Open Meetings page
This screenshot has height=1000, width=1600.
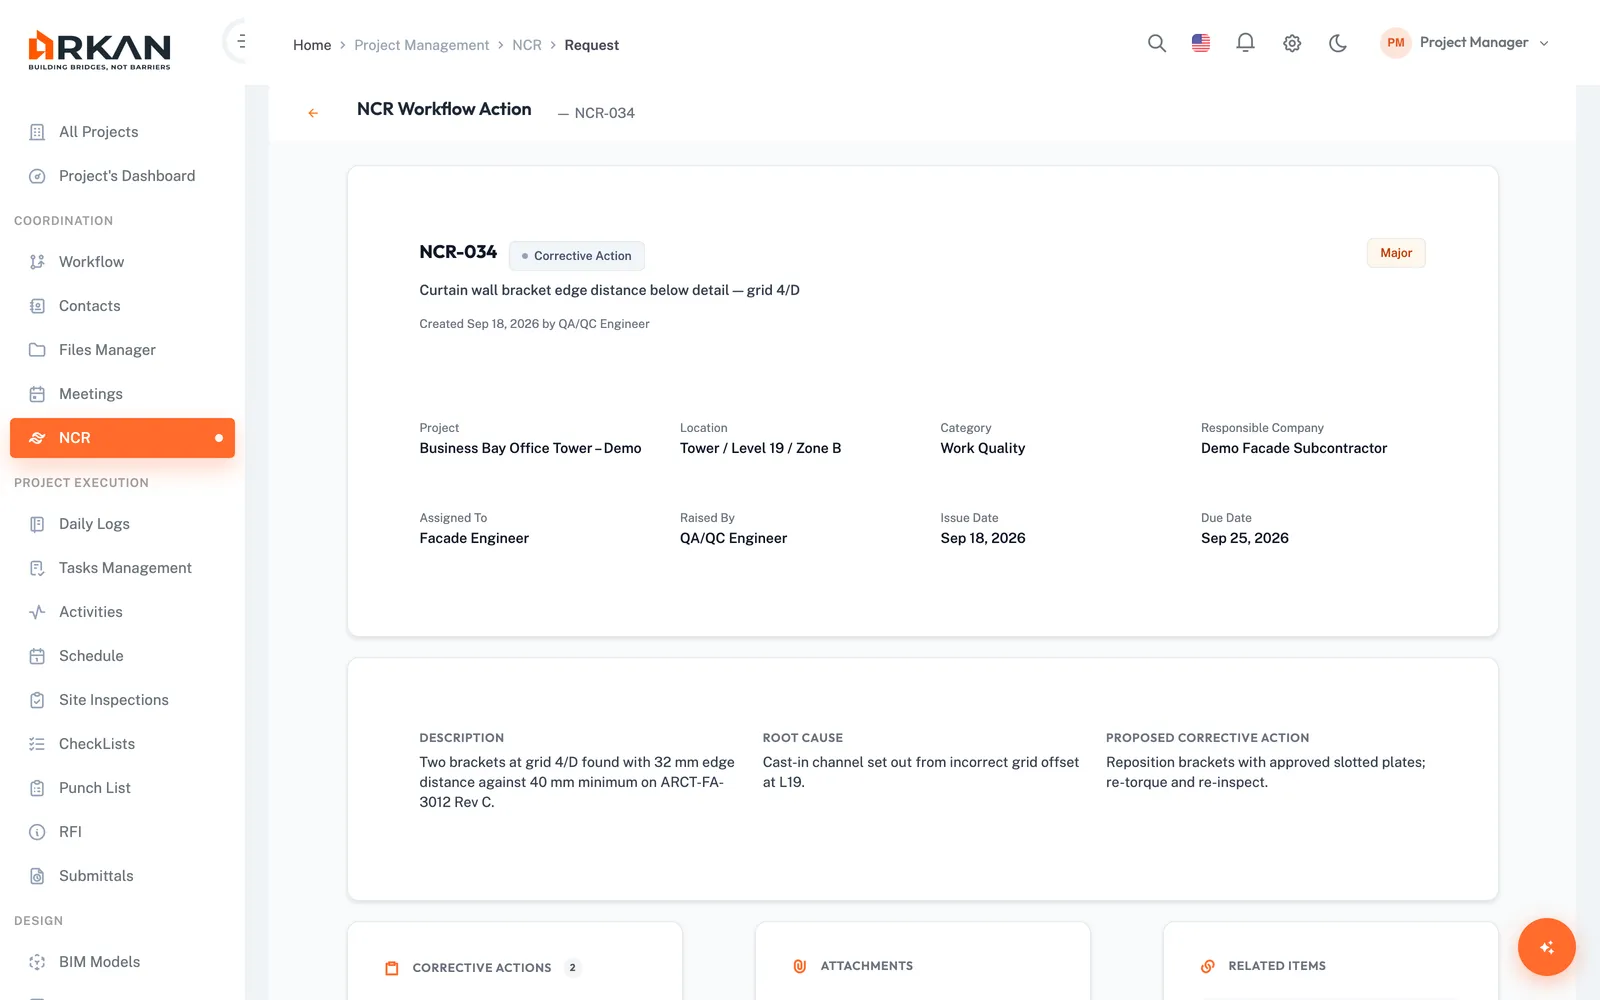(122, 394)
